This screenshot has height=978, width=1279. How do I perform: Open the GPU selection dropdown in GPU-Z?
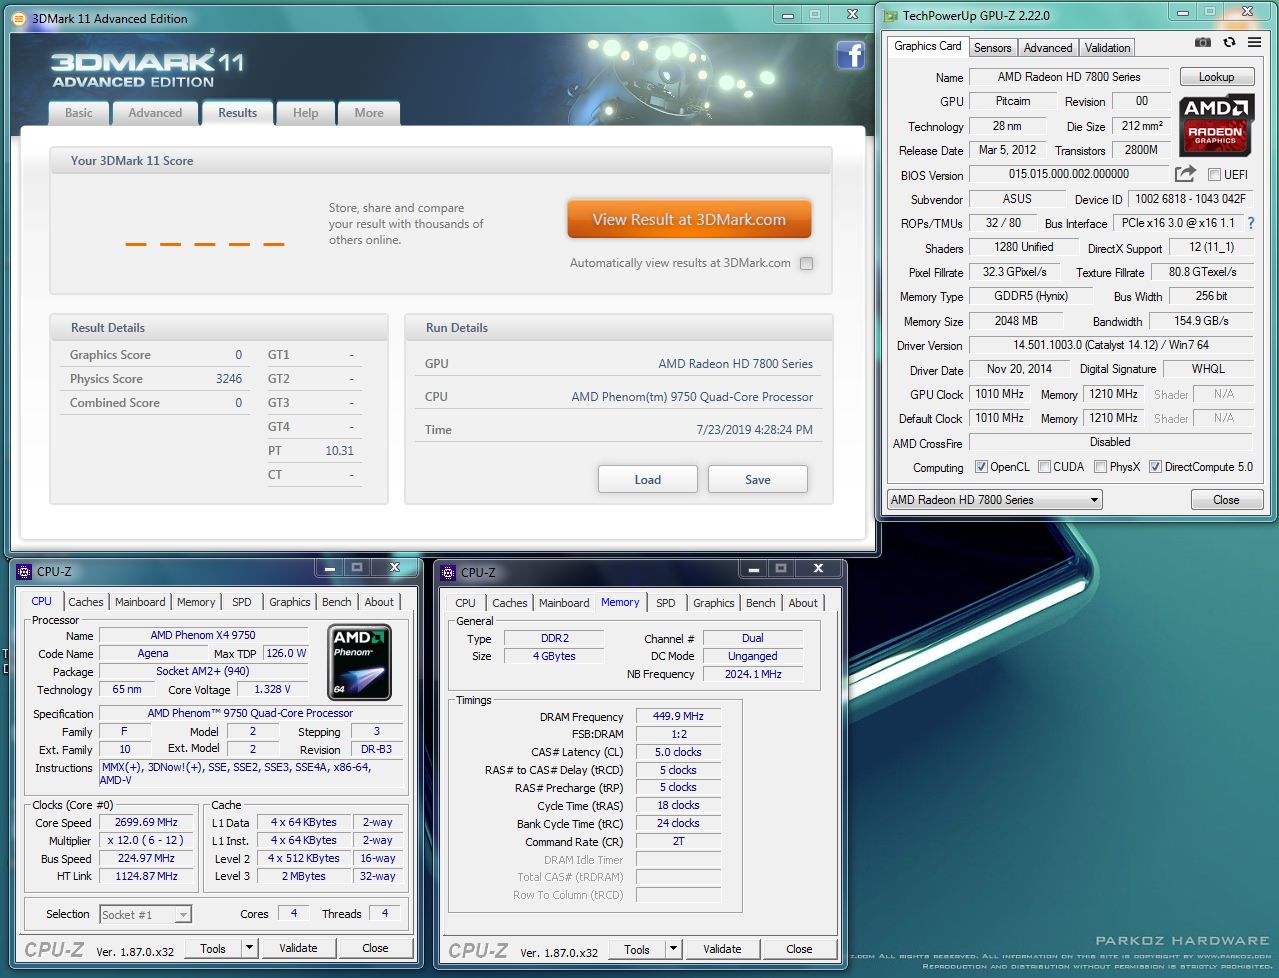click(x=994, y=499)
